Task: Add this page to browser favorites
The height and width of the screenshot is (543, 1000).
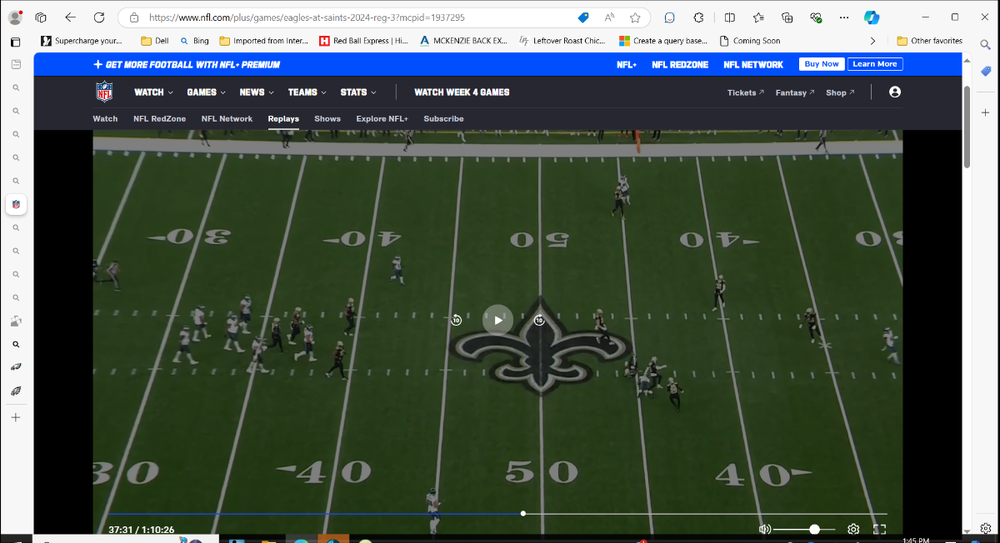Action: 635,18
